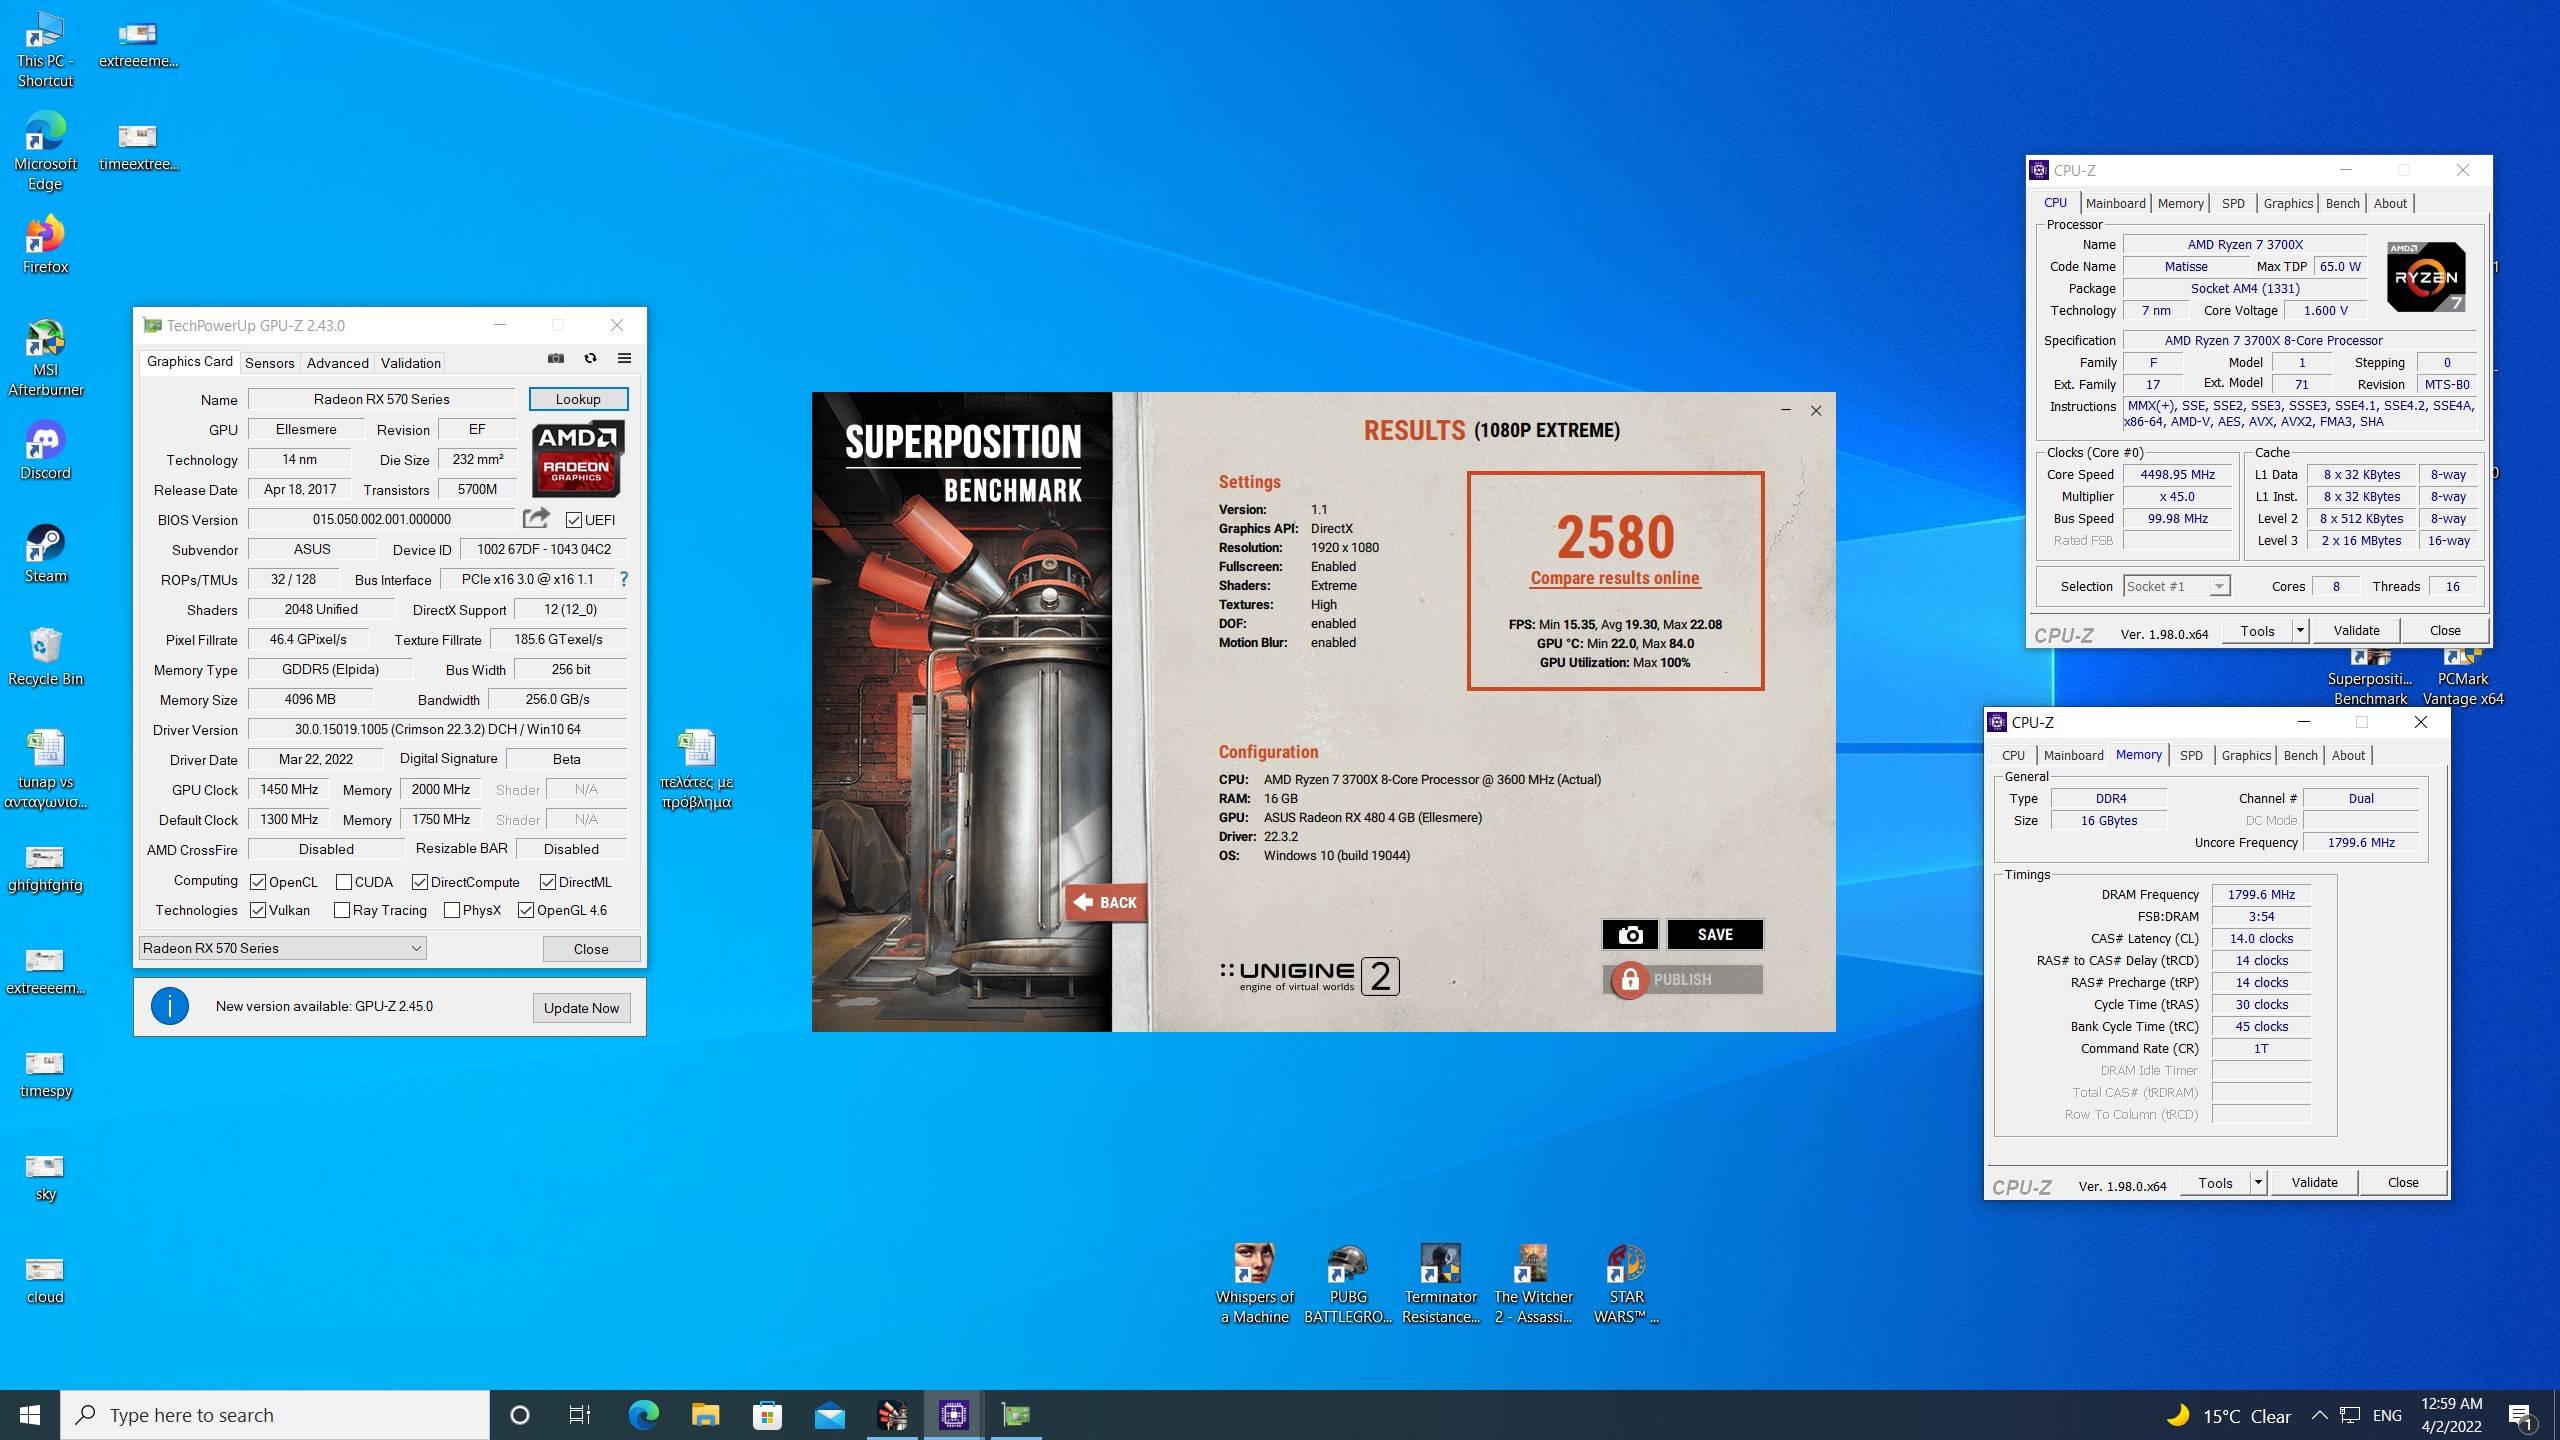Click PUBLISH button in Superposition
2560x1440 pixels.
(1682, 979)
